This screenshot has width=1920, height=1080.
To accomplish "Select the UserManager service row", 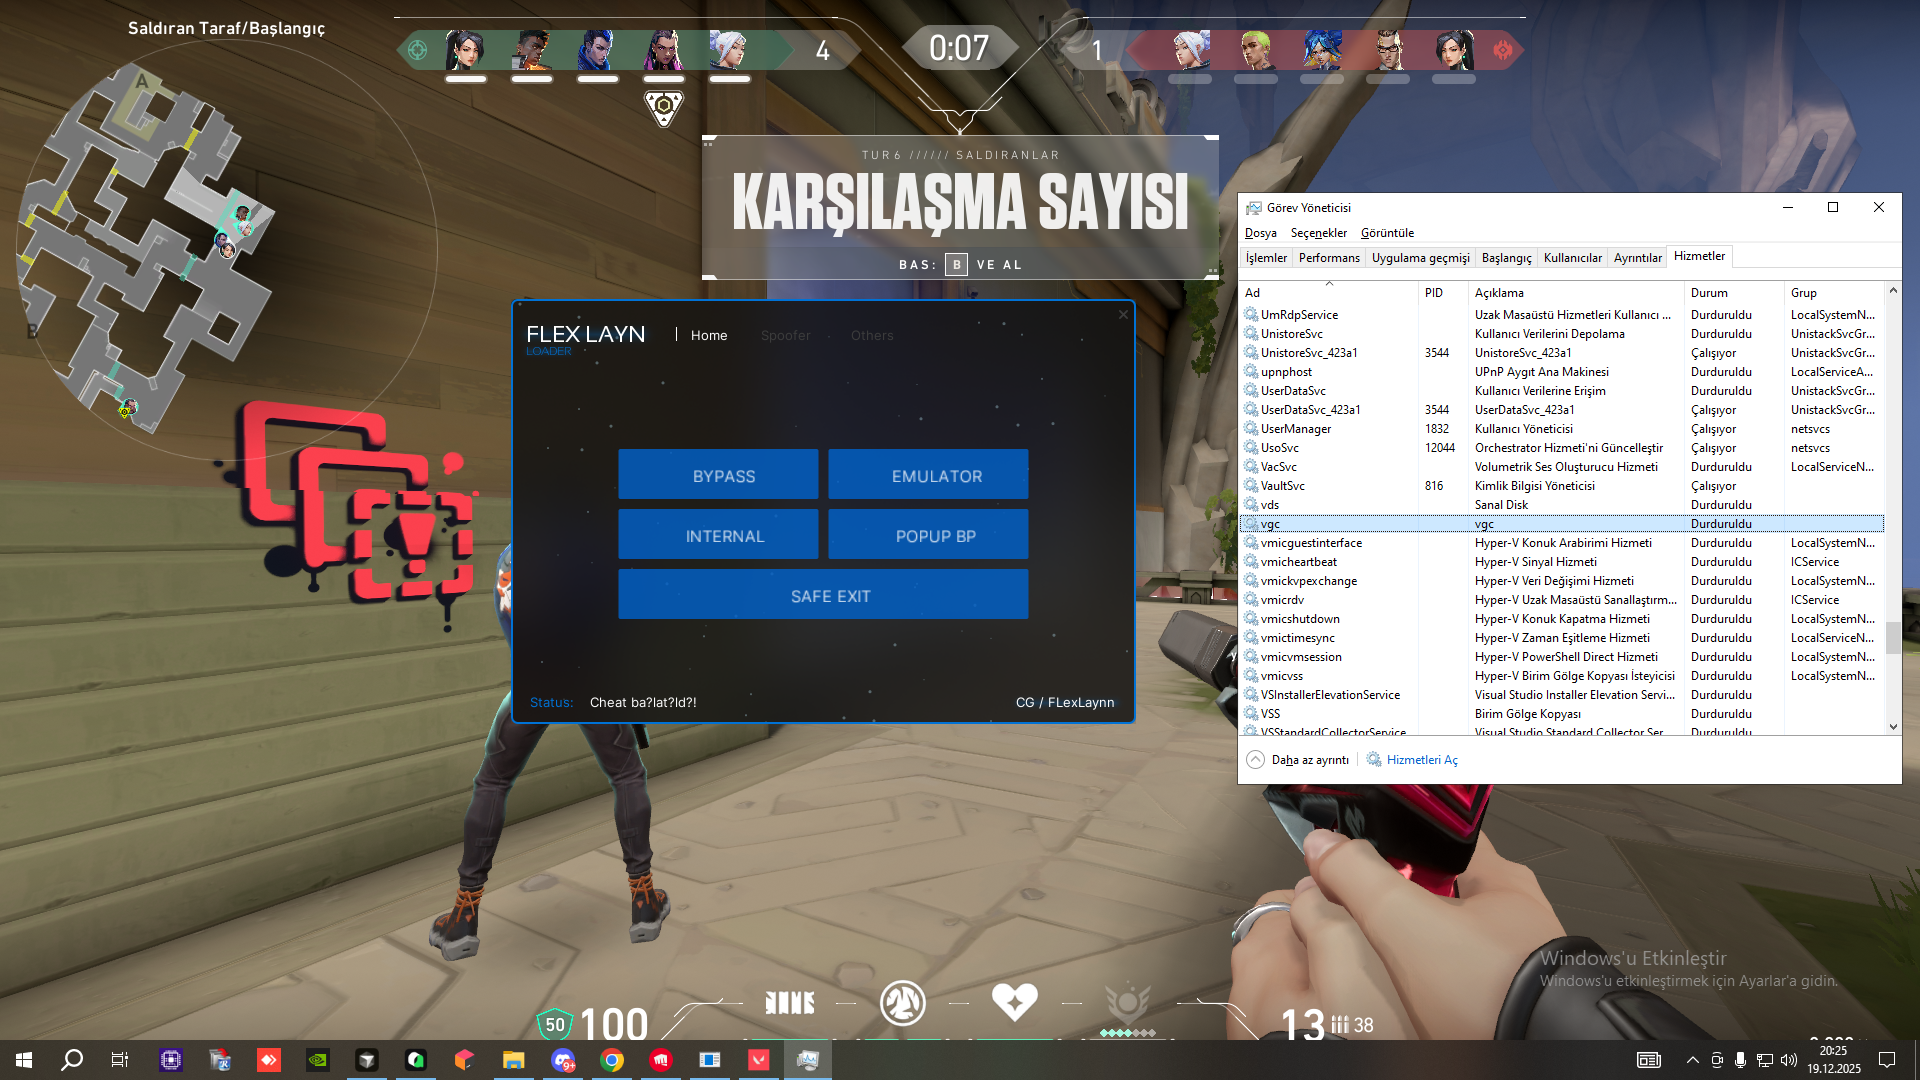I will 1562,428.
